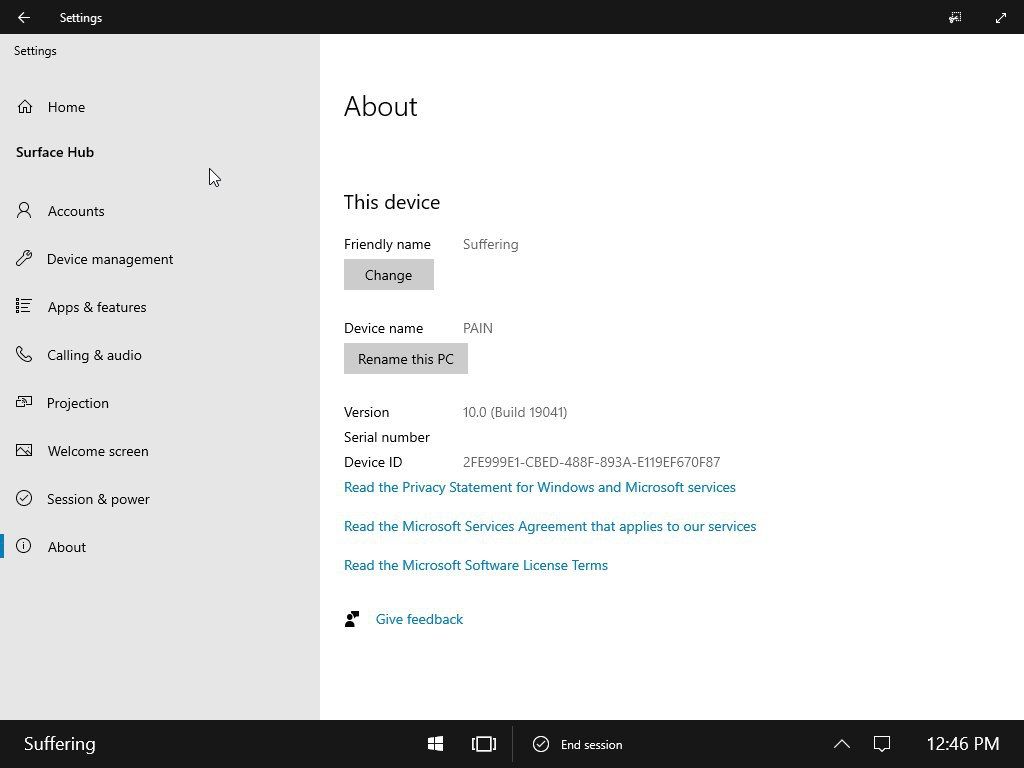Screen dimensions: 1024x768
Task: Open the Accounts settings section
Action: [x=160, y=211]
